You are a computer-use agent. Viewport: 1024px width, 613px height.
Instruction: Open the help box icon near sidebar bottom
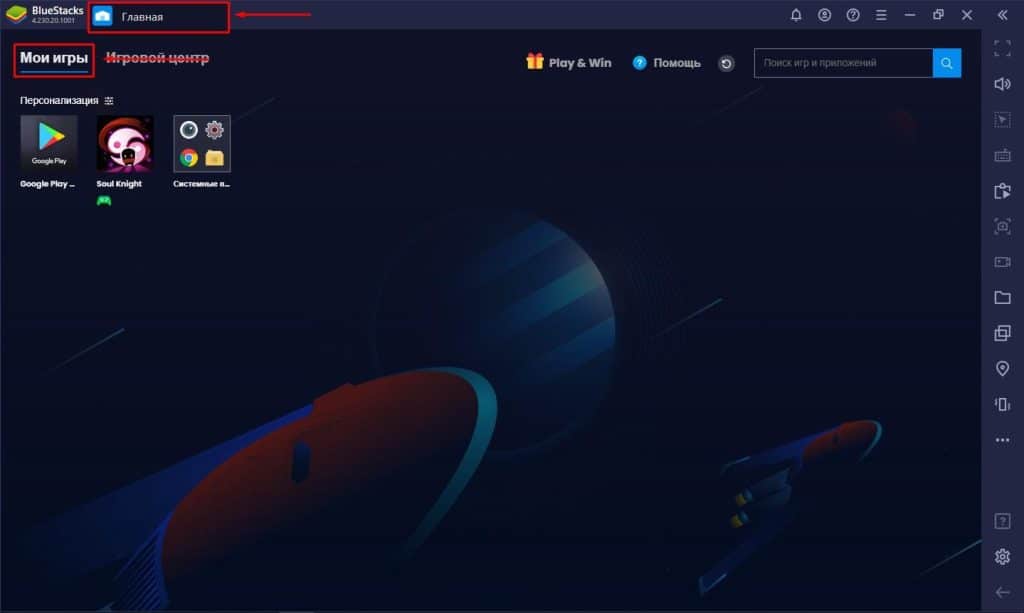click(x=1002, y=521)
